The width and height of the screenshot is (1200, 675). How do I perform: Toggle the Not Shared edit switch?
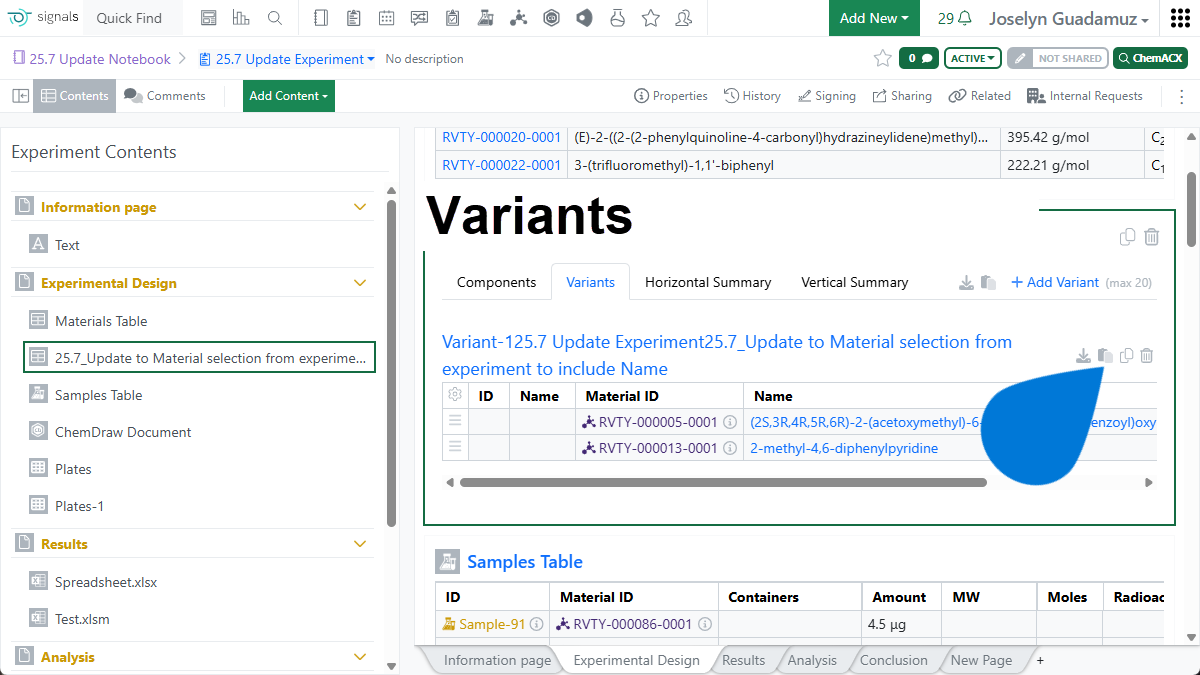tap(1057, 58)
